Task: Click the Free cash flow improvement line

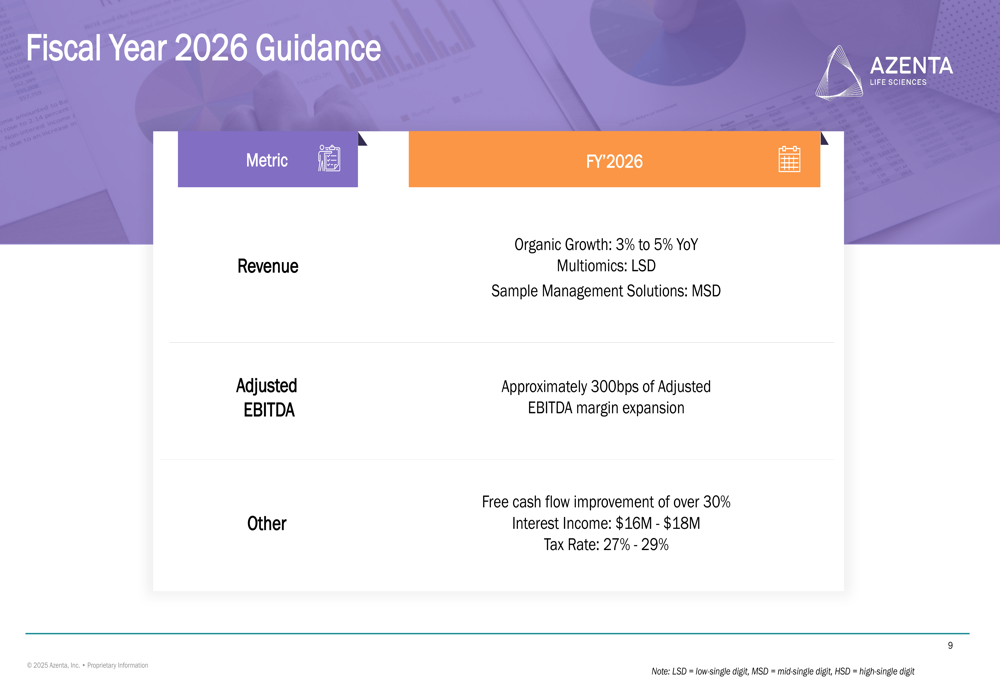Action: click(x=605, y=501)
